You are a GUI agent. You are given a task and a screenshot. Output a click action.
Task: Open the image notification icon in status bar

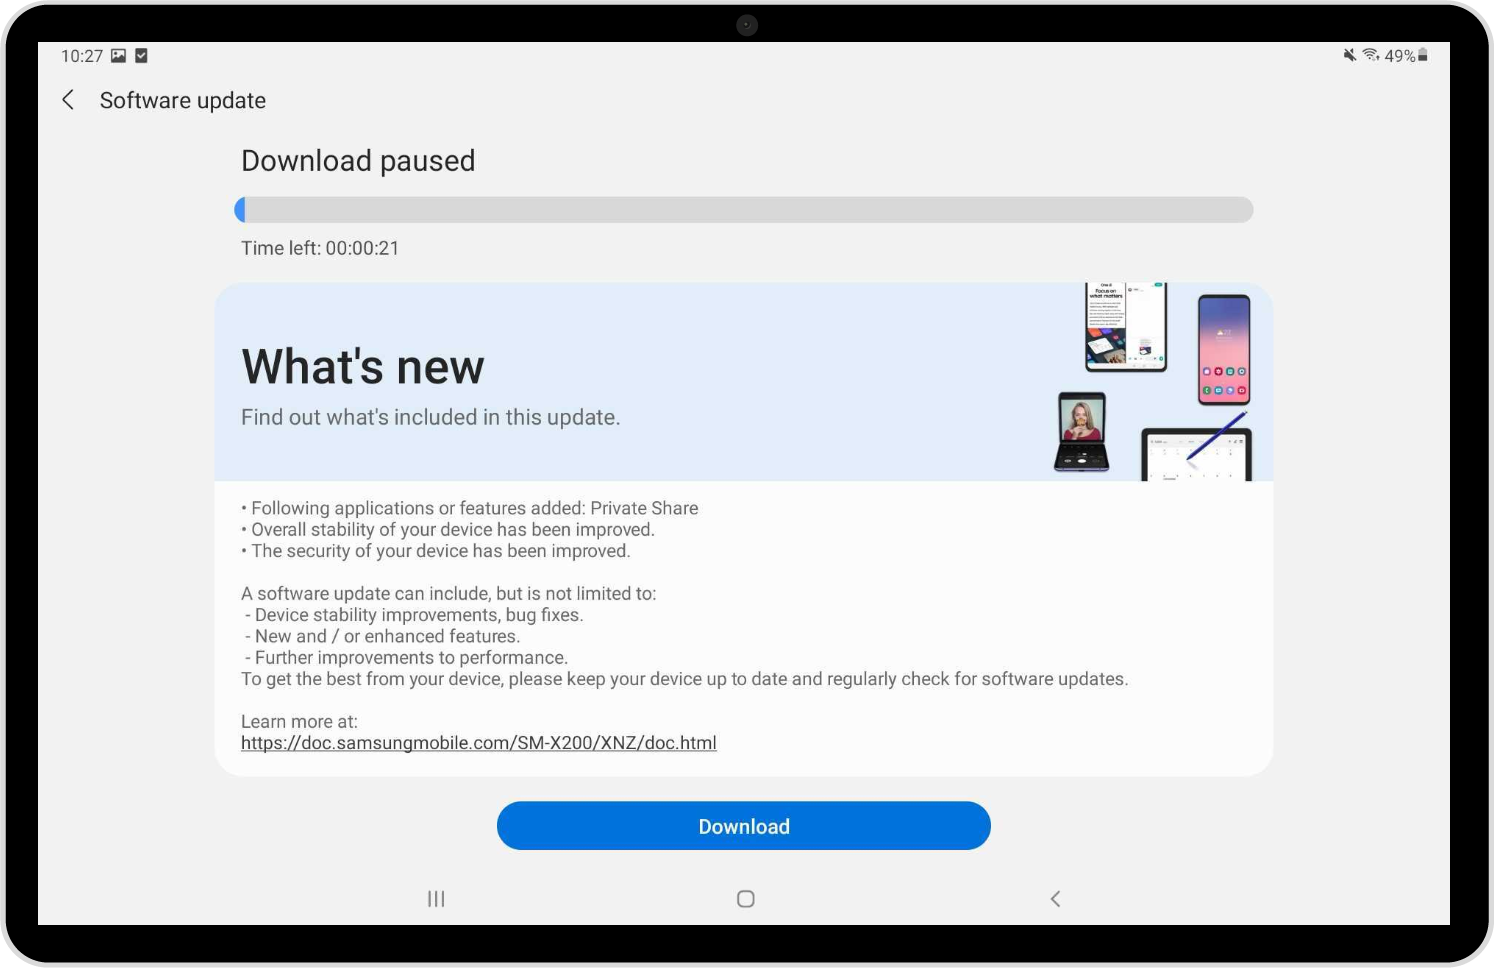click(x=118, y=56)
